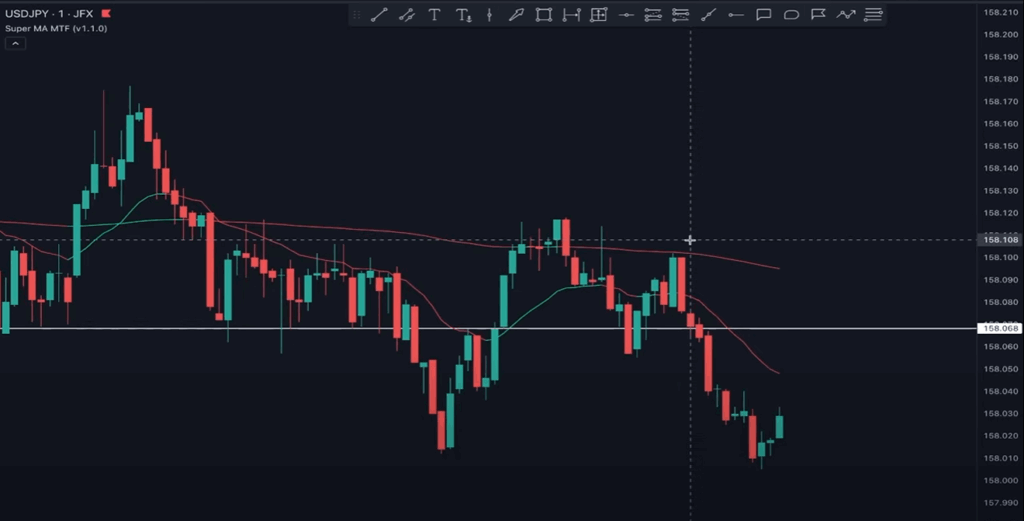Select the horizontal line tool

[626, 15]
